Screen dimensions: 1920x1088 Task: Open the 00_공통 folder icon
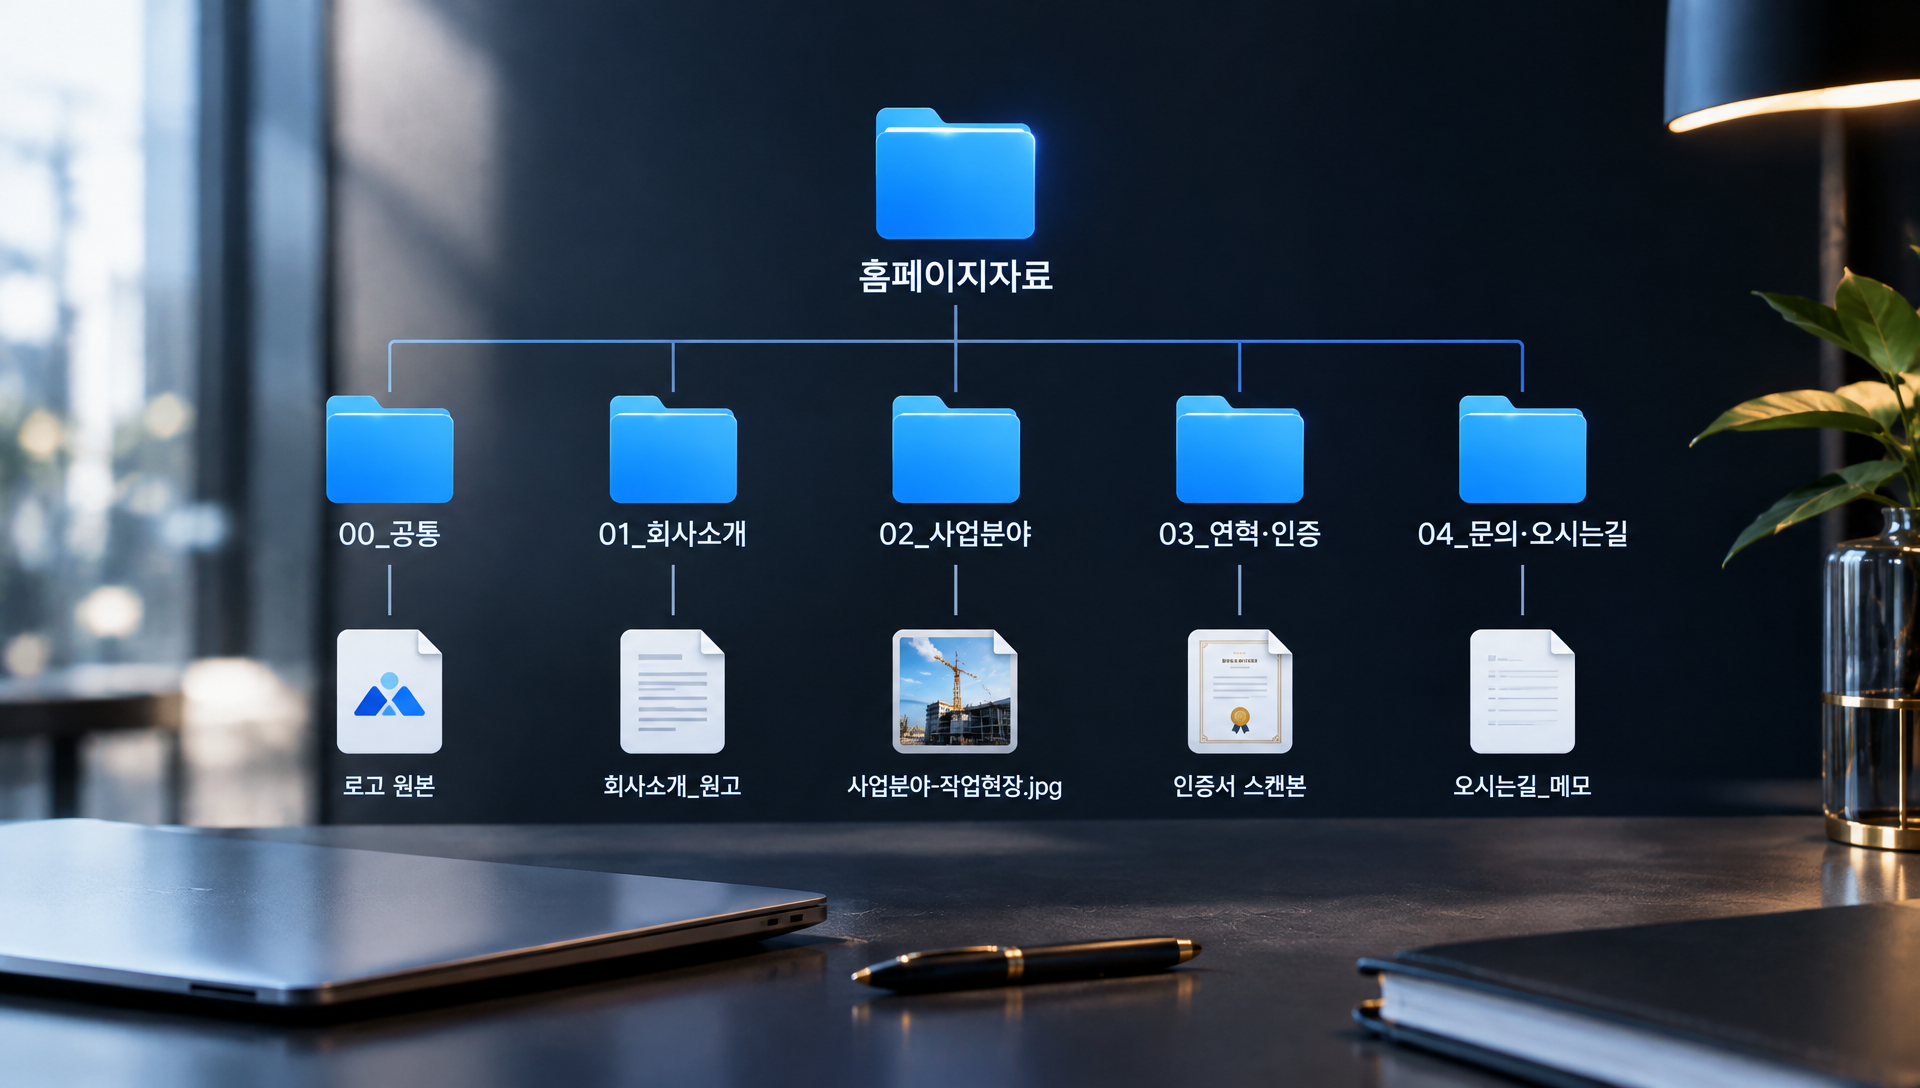click(389, 449)
